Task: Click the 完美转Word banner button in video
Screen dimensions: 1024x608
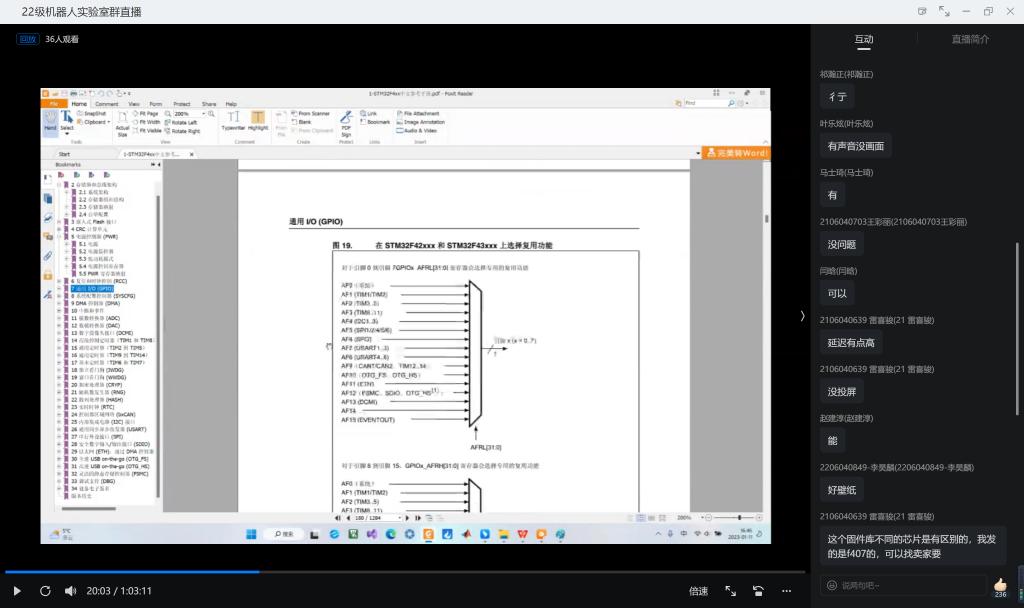Action: coord(736,153)
